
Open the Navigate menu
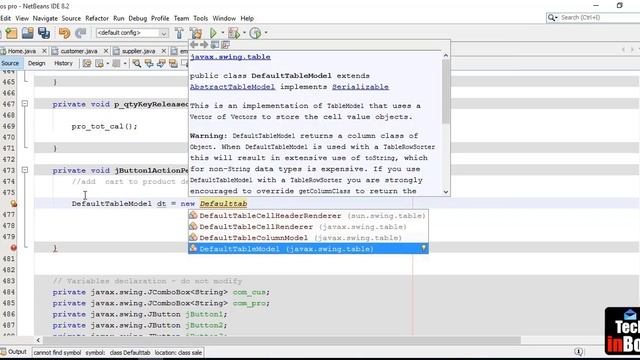[45, 18]
